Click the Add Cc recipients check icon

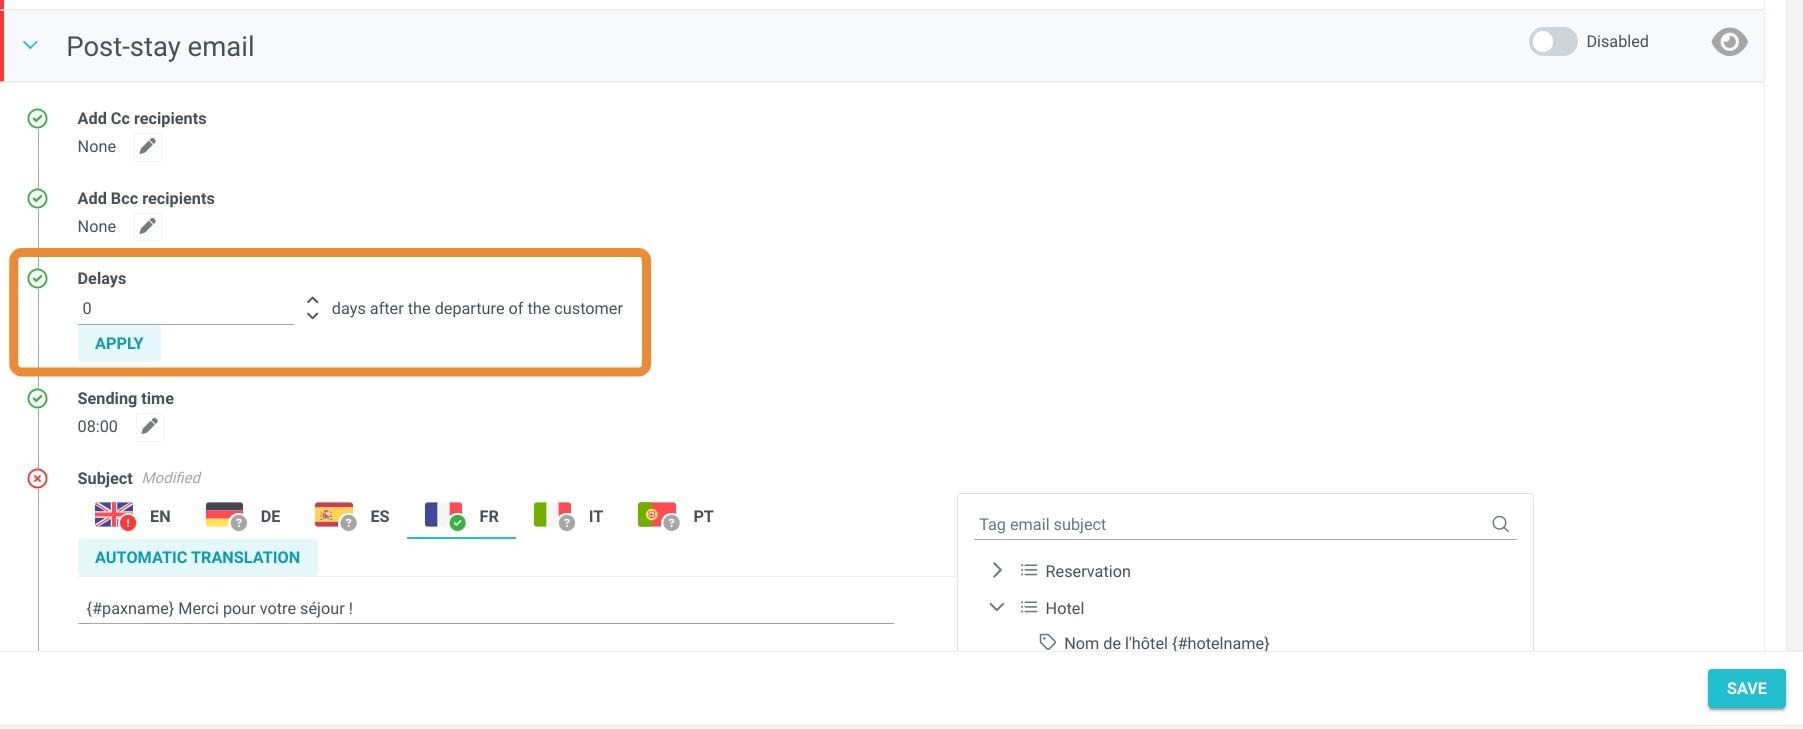point(37,118)
